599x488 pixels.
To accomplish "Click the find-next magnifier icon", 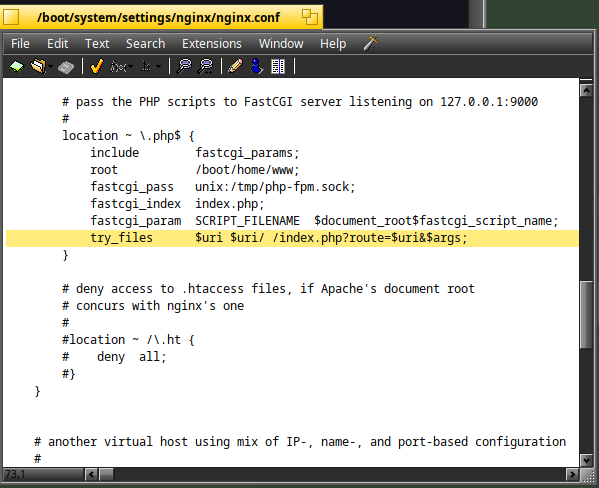I will pyautogui.click(x=206, y=66).
